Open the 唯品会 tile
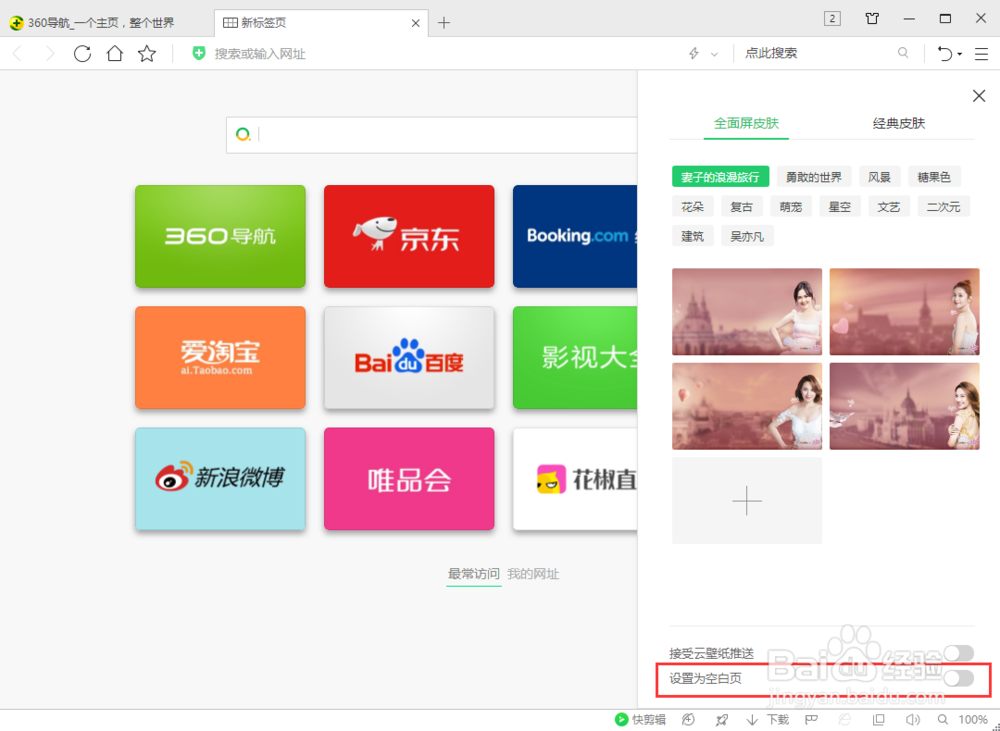Viewport: 1000px width, 731px height. pos(409,478)
